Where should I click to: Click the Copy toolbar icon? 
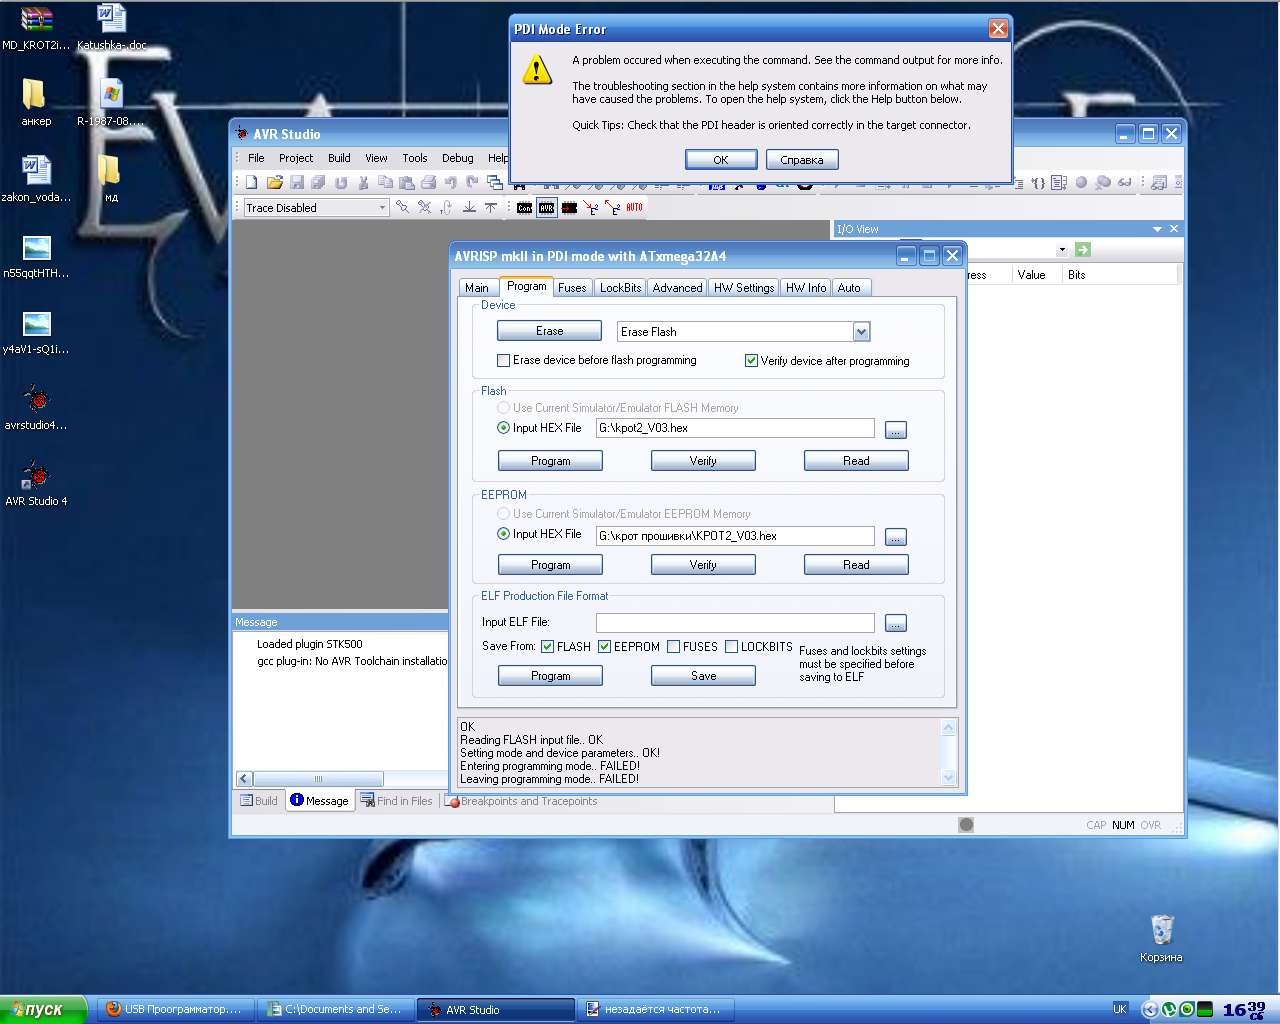click(385, 182)
